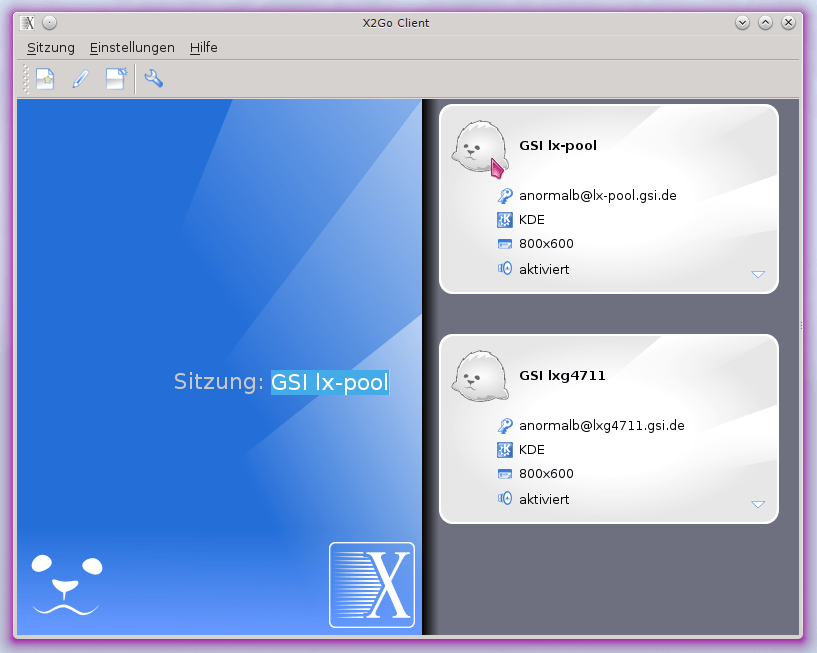This screenshot has height=653, width=817.
Task: Create a new session via toolbar icon
Action: point(44,78)
